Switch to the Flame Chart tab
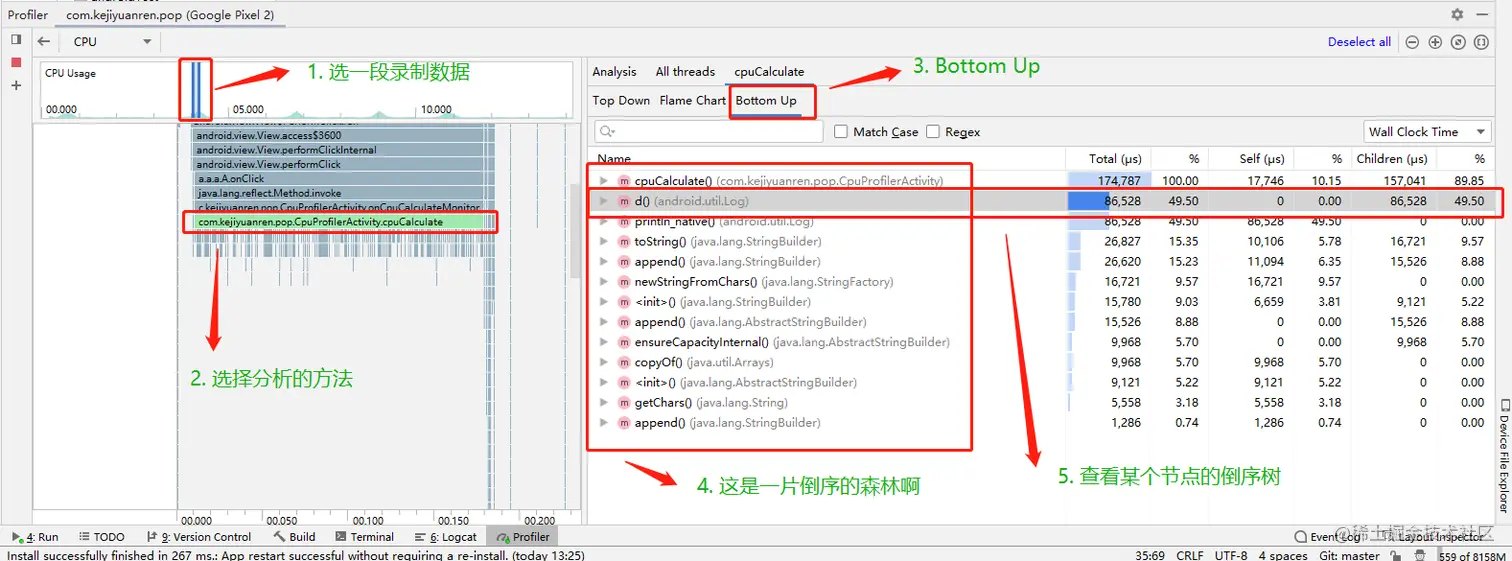 (692, 100)
